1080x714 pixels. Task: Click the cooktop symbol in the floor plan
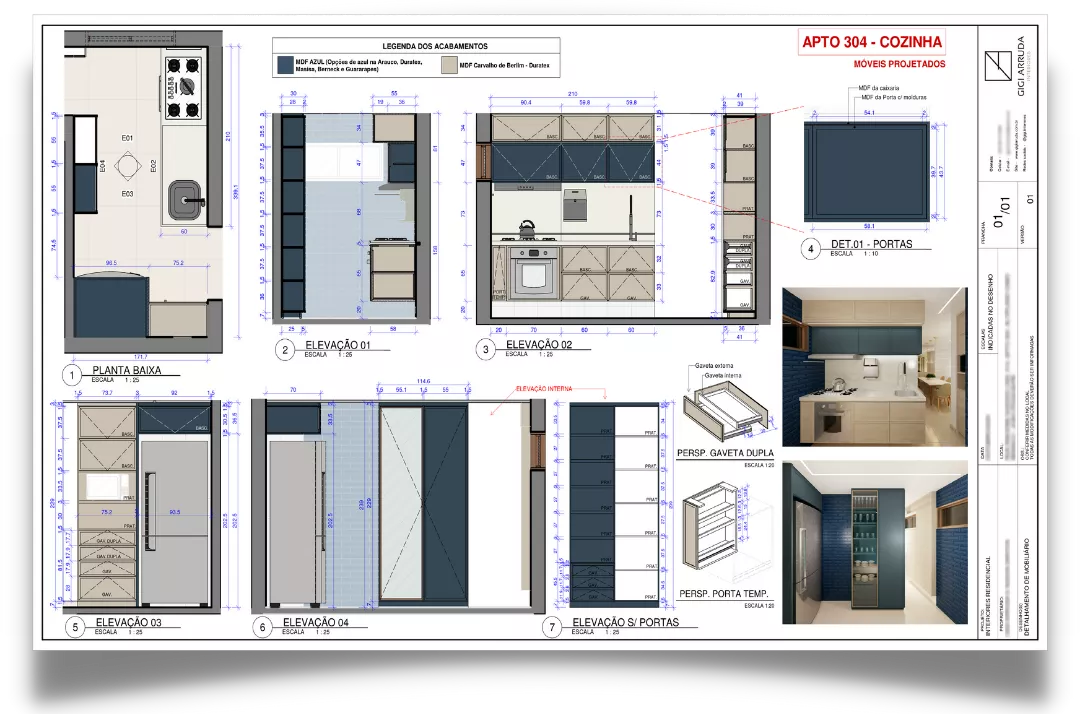tap(182, 87)
